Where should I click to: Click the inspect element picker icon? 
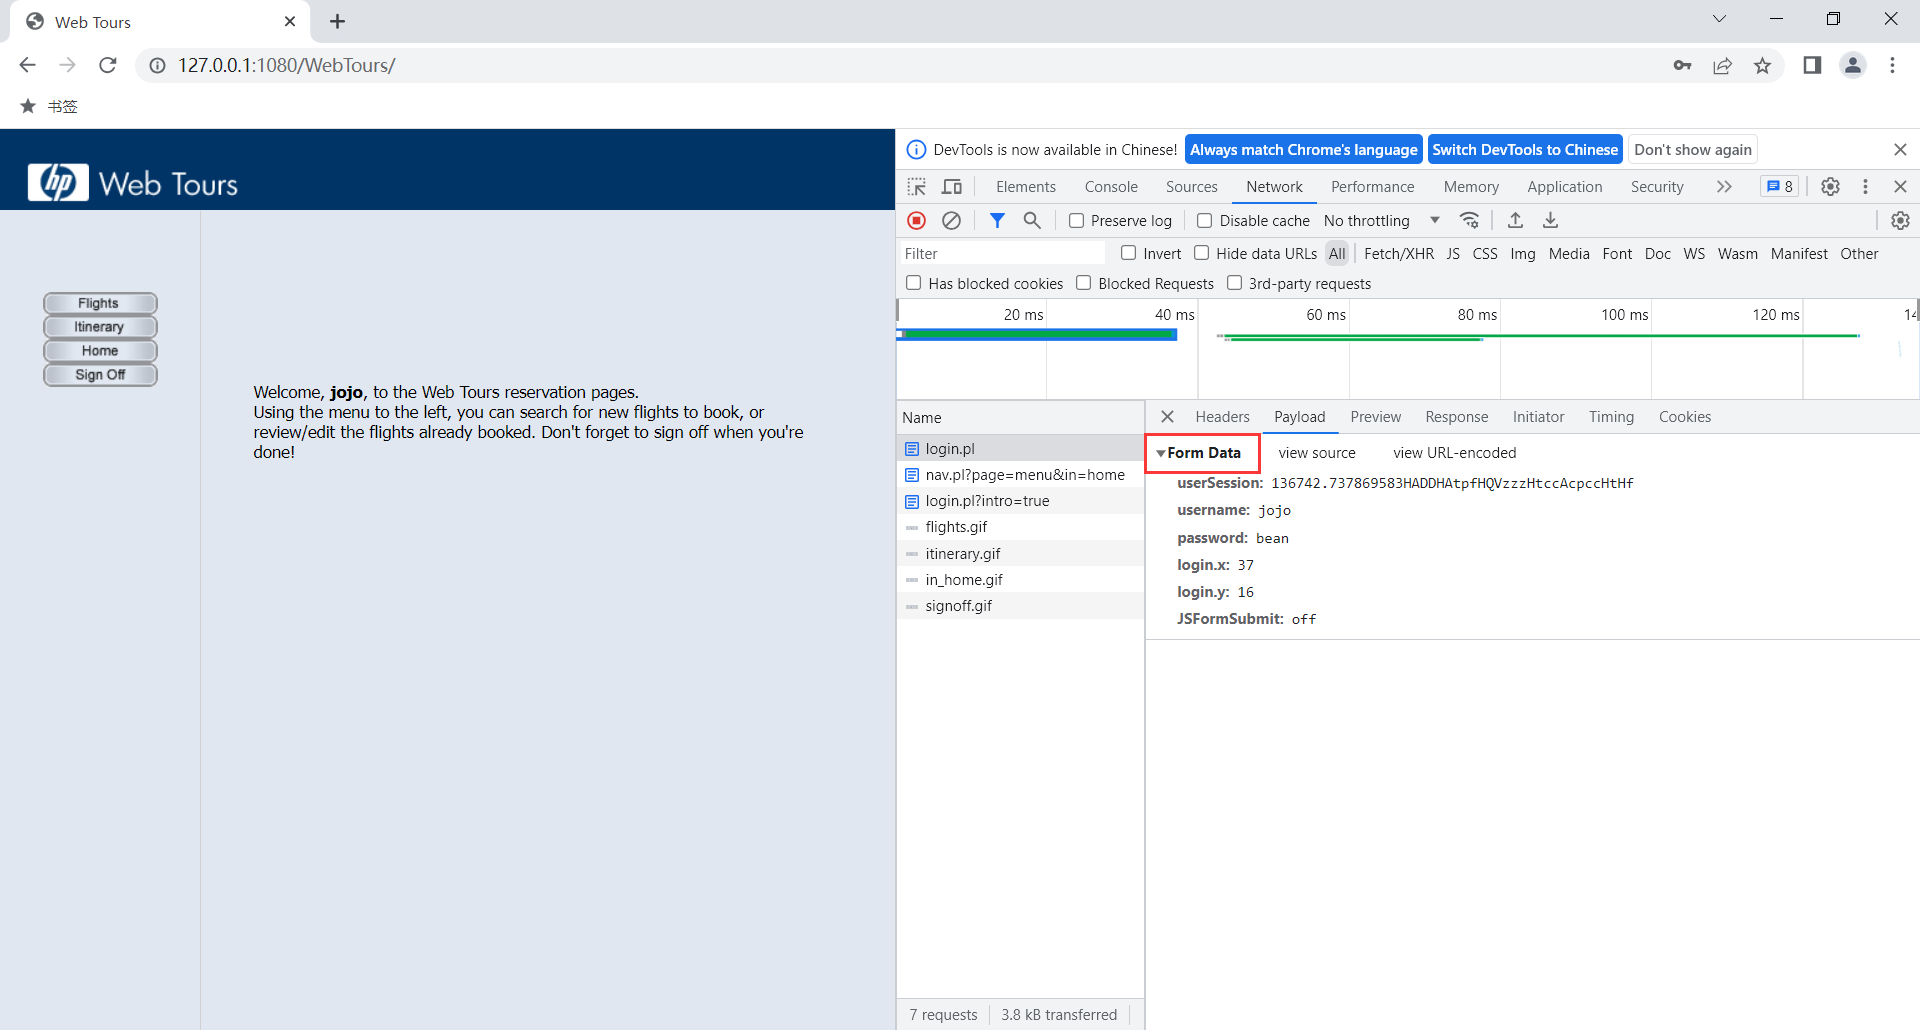tap(916, 187)
